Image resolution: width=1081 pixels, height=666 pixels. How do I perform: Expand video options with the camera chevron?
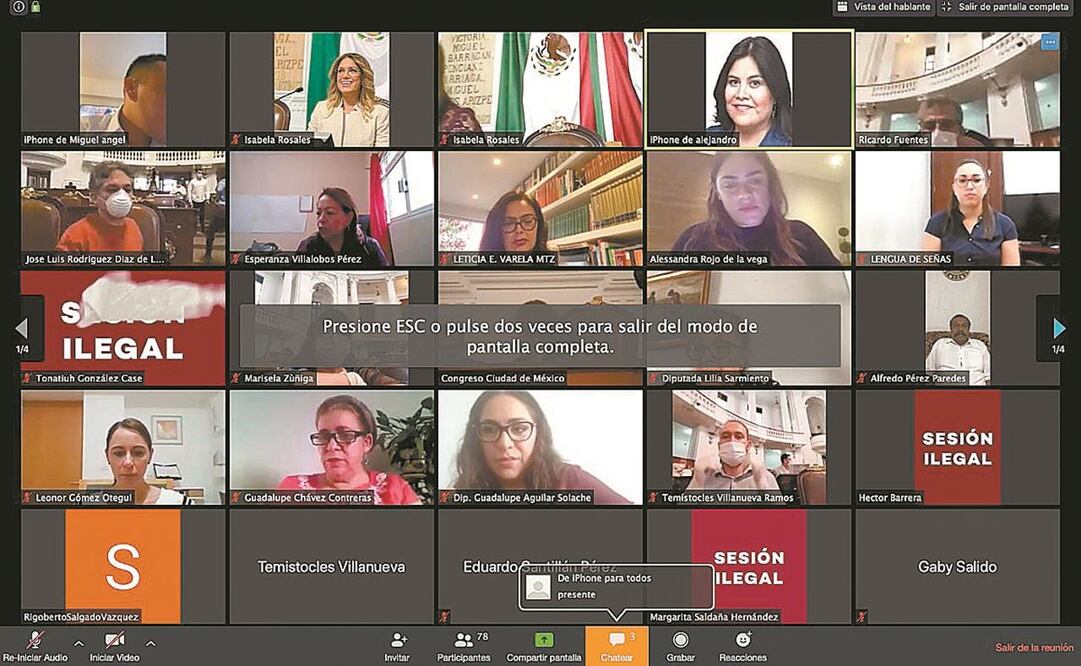click(151, 643)
